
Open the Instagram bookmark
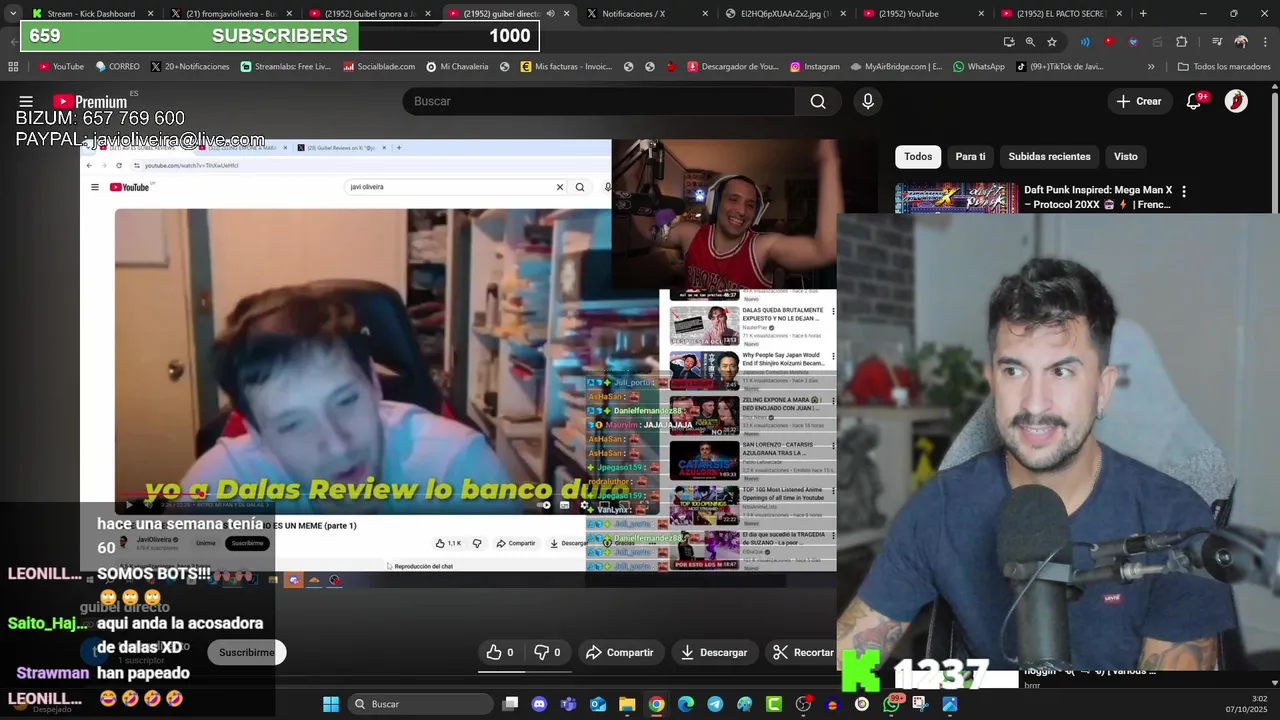815,67
